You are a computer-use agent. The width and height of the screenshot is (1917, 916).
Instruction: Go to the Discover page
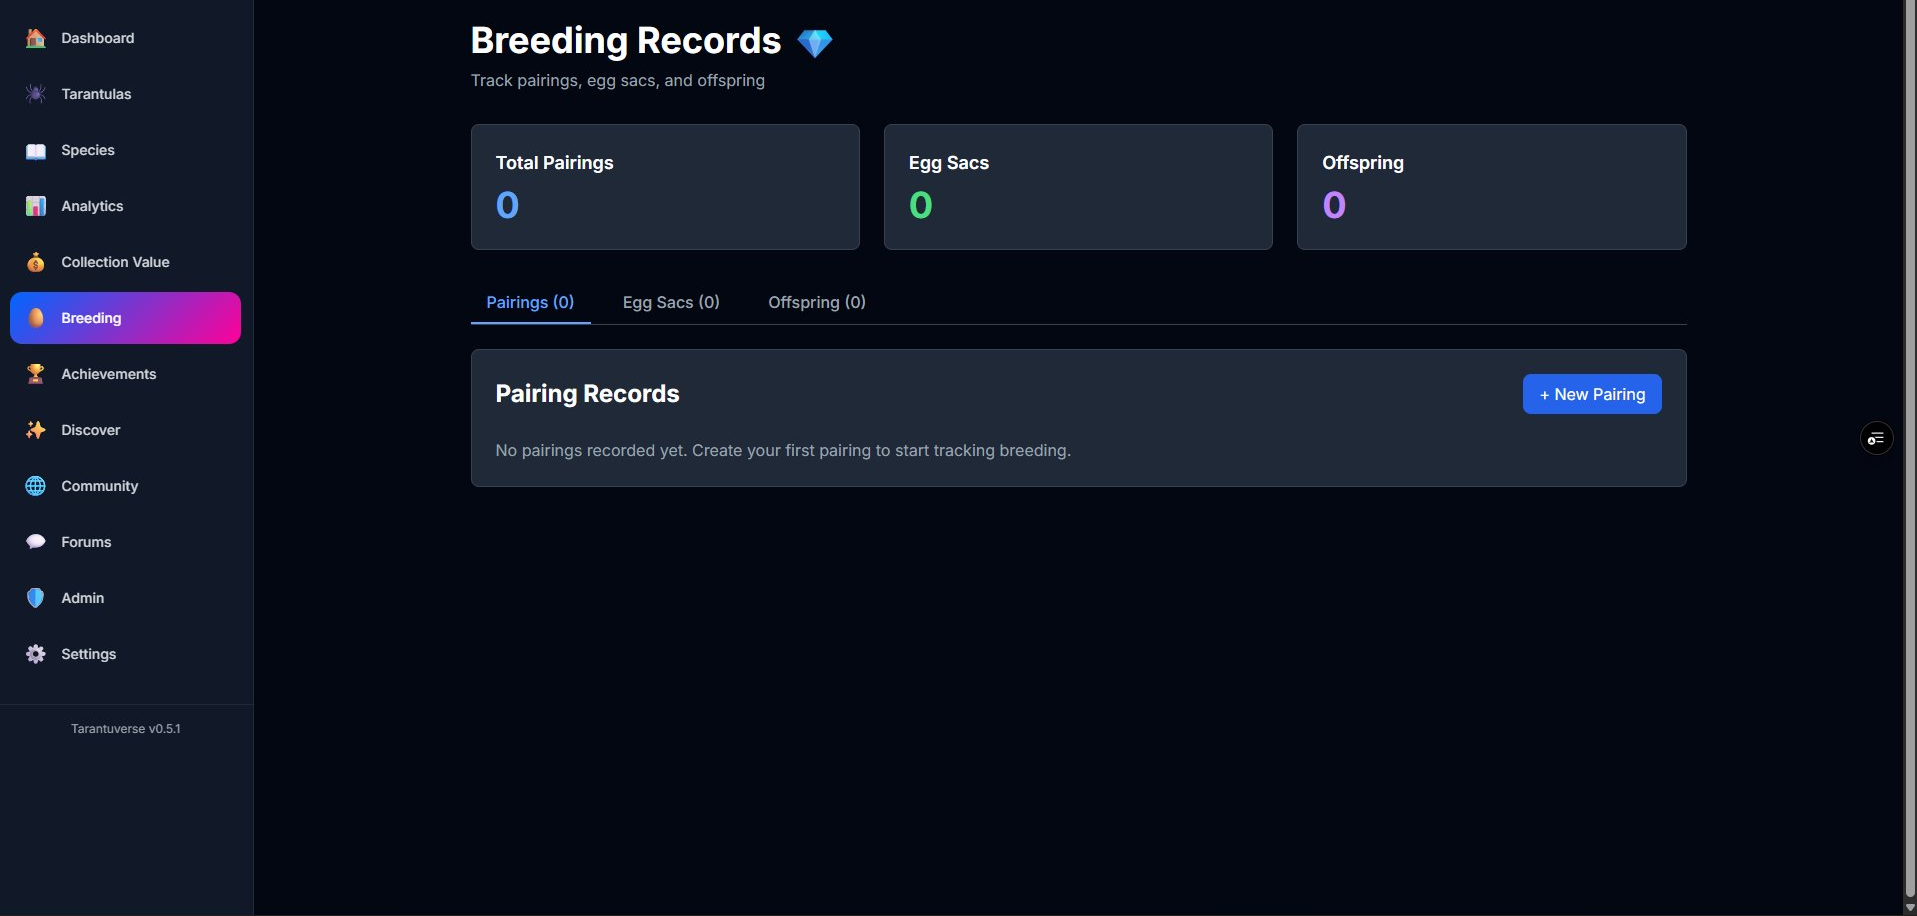125,430
